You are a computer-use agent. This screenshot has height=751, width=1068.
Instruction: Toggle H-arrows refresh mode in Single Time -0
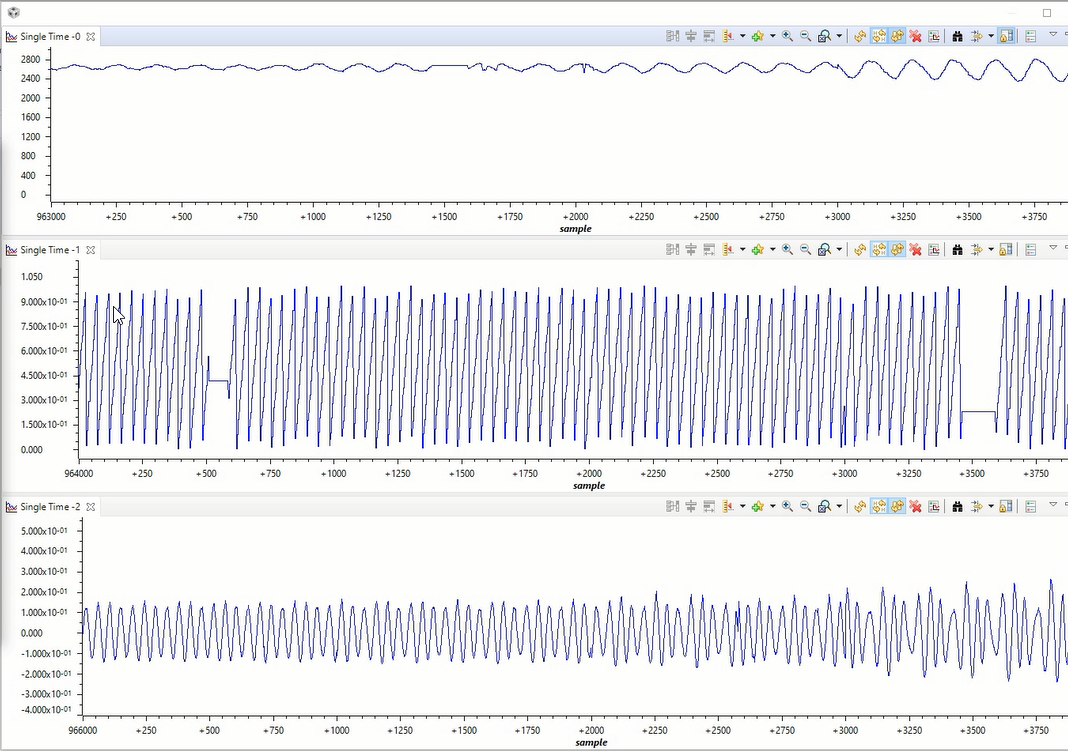point(879,36)
